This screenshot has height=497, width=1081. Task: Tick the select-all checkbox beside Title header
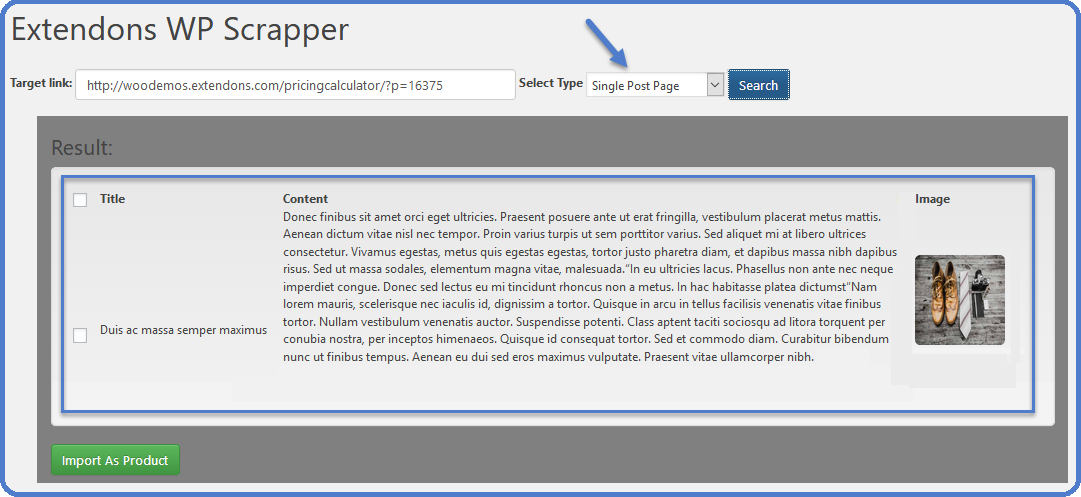(x=80, y=200)
